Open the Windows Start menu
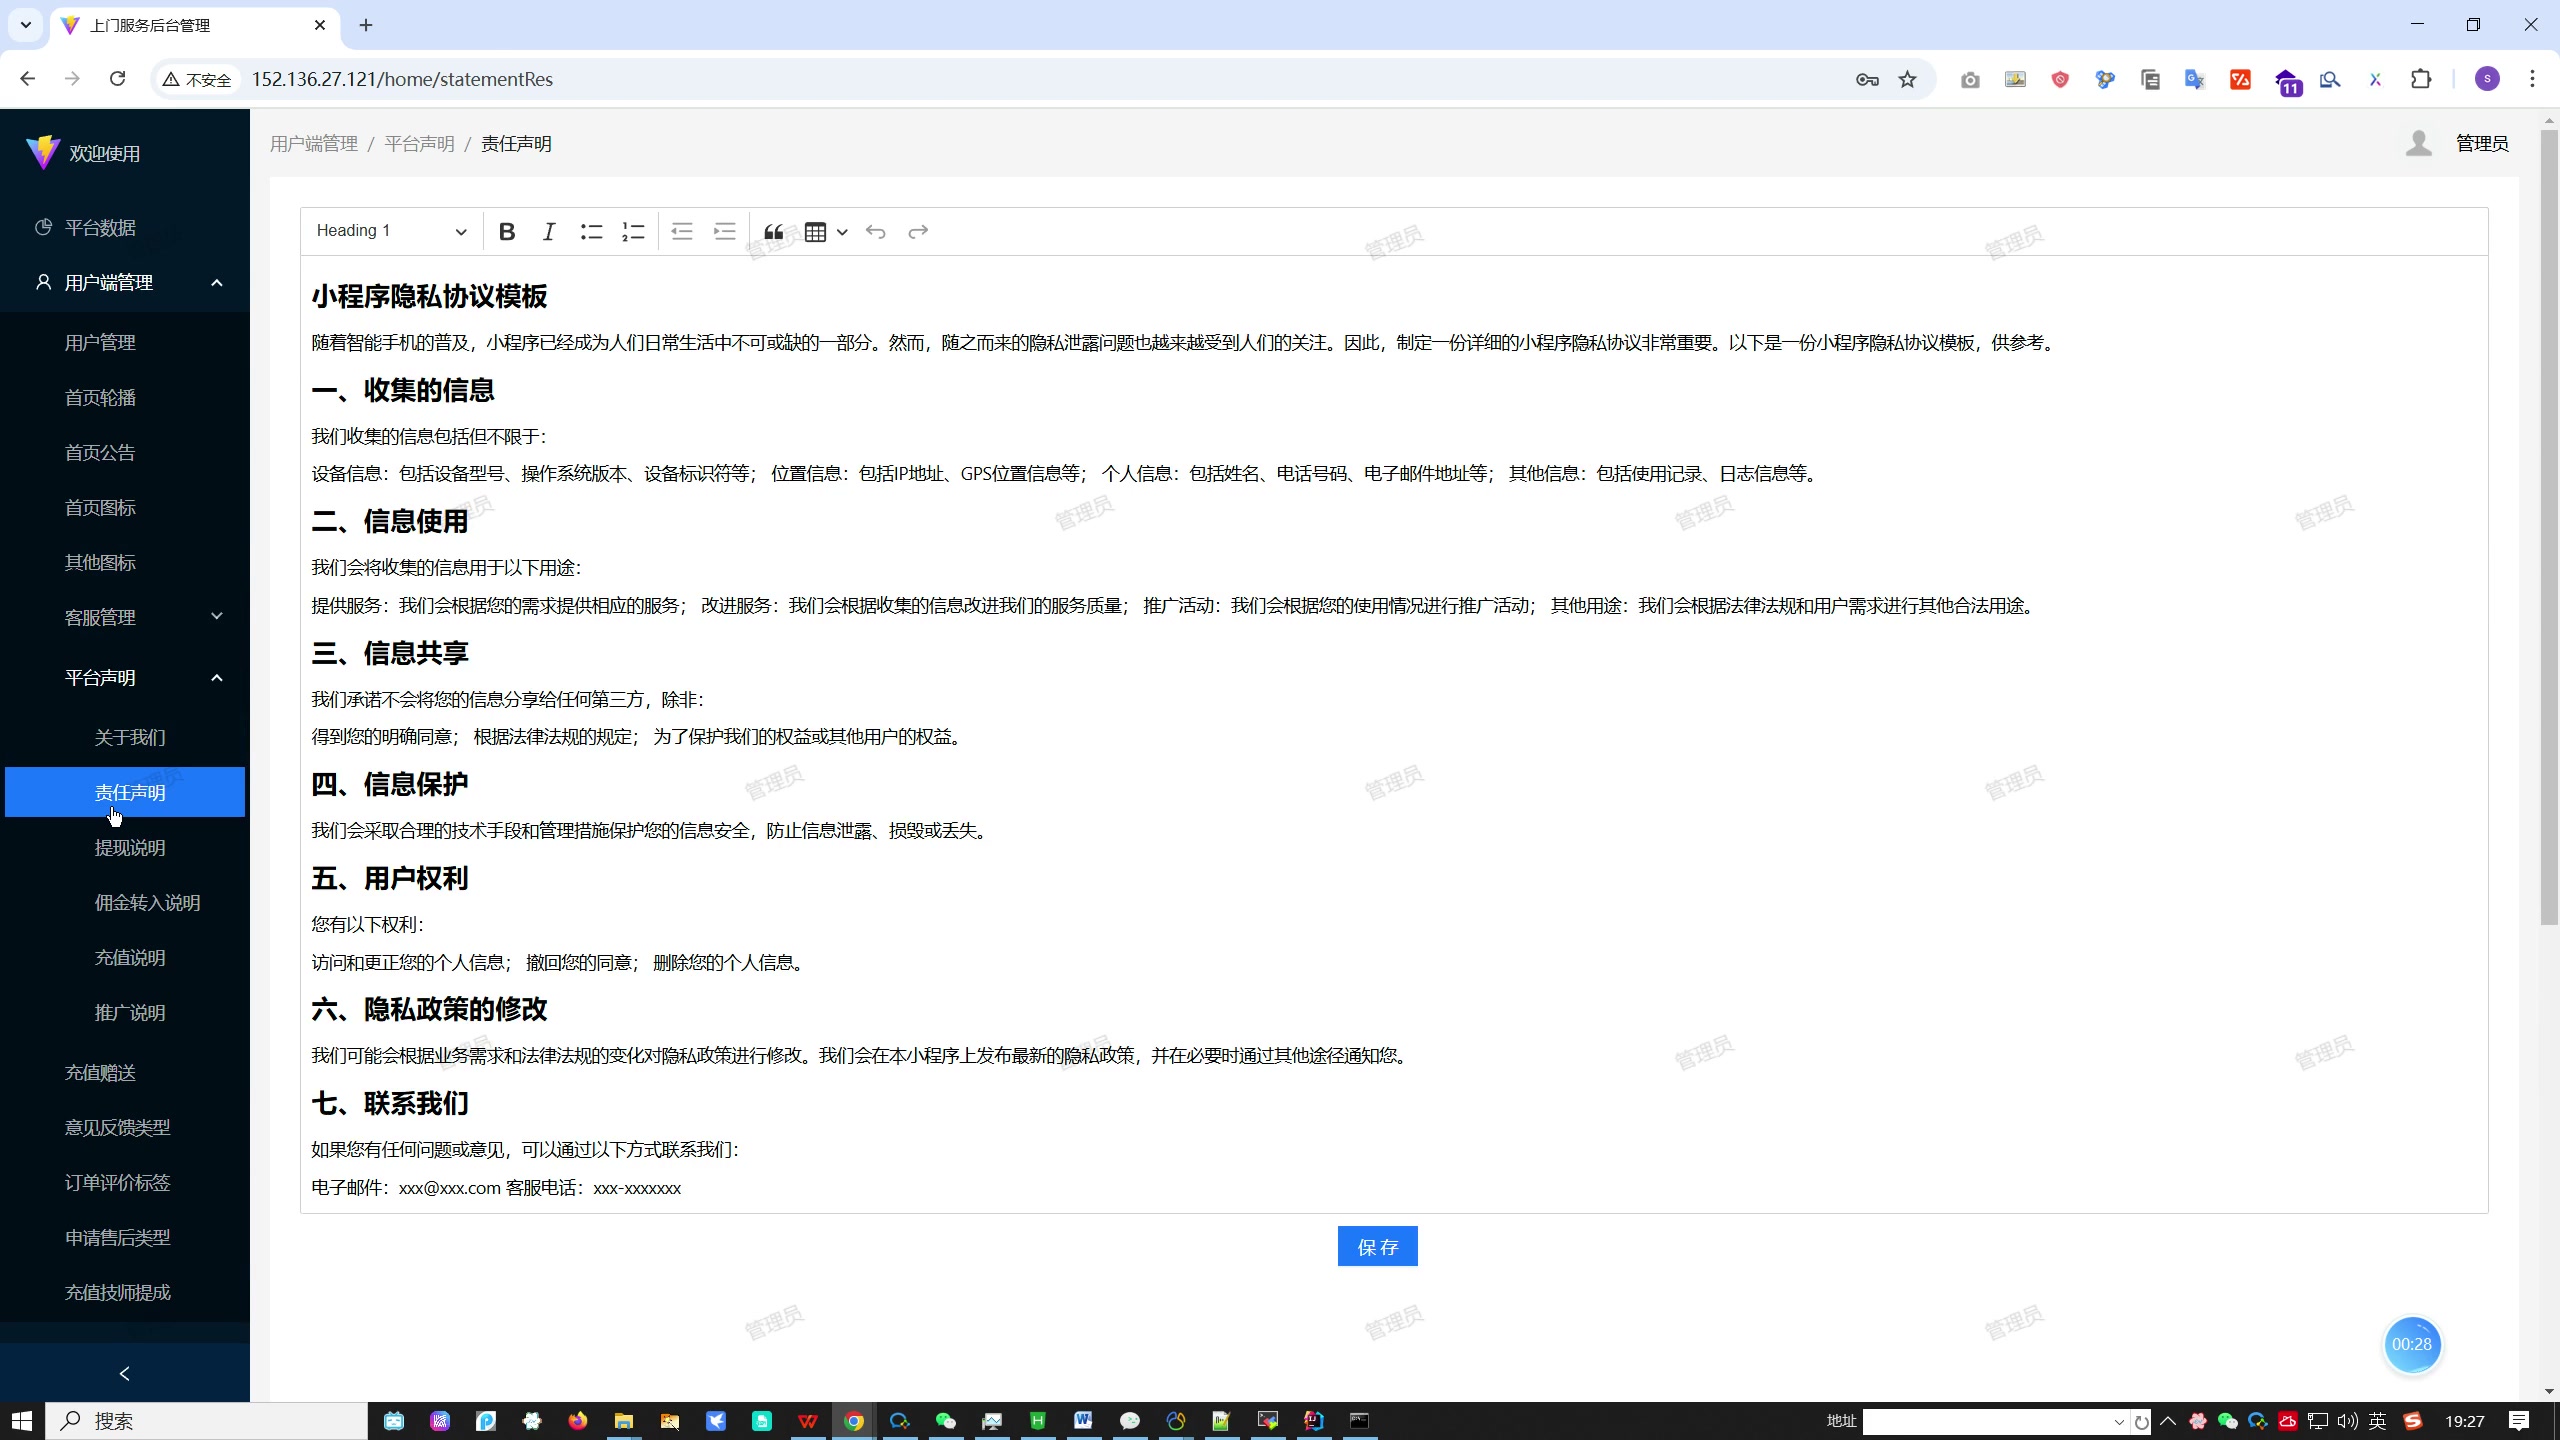This screenshot has height=1440, width=2560. point(22,1421)
